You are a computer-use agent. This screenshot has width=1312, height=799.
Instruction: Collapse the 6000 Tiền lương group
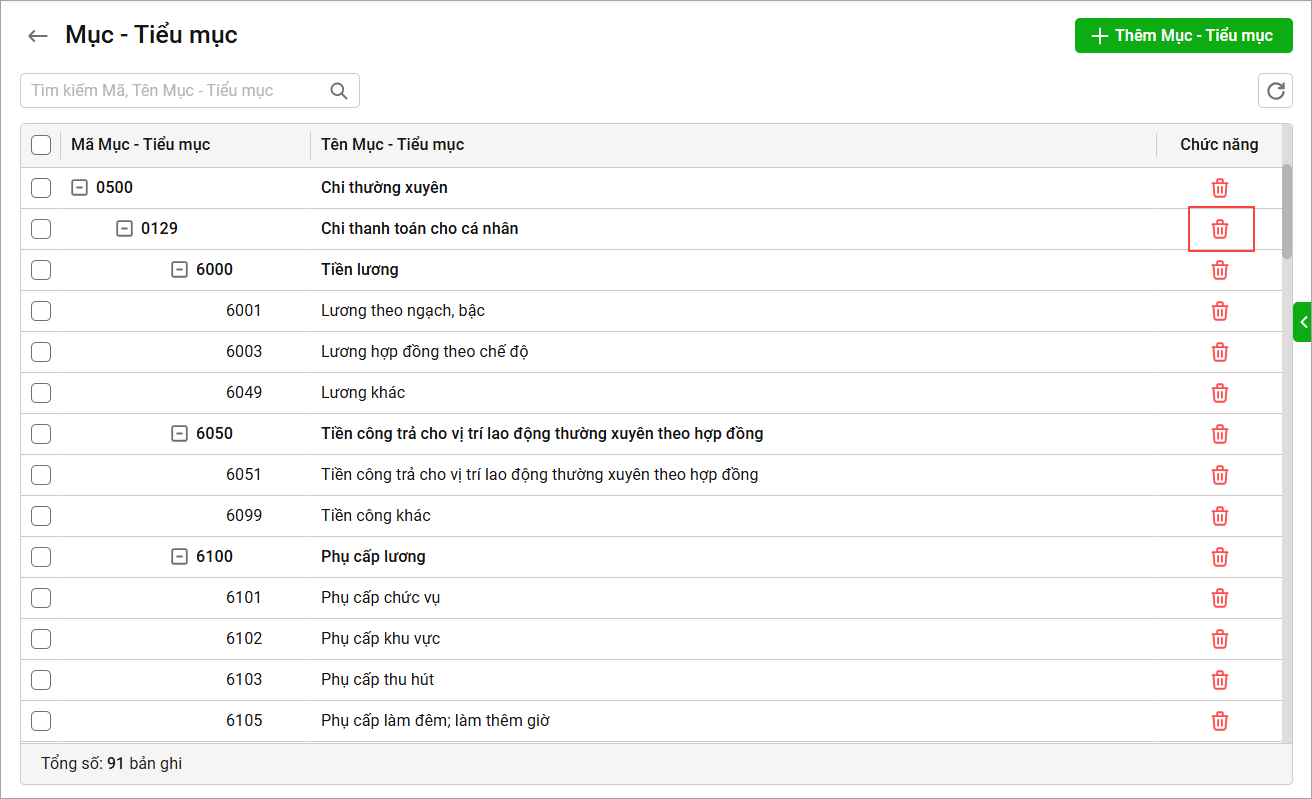(180, 270)
